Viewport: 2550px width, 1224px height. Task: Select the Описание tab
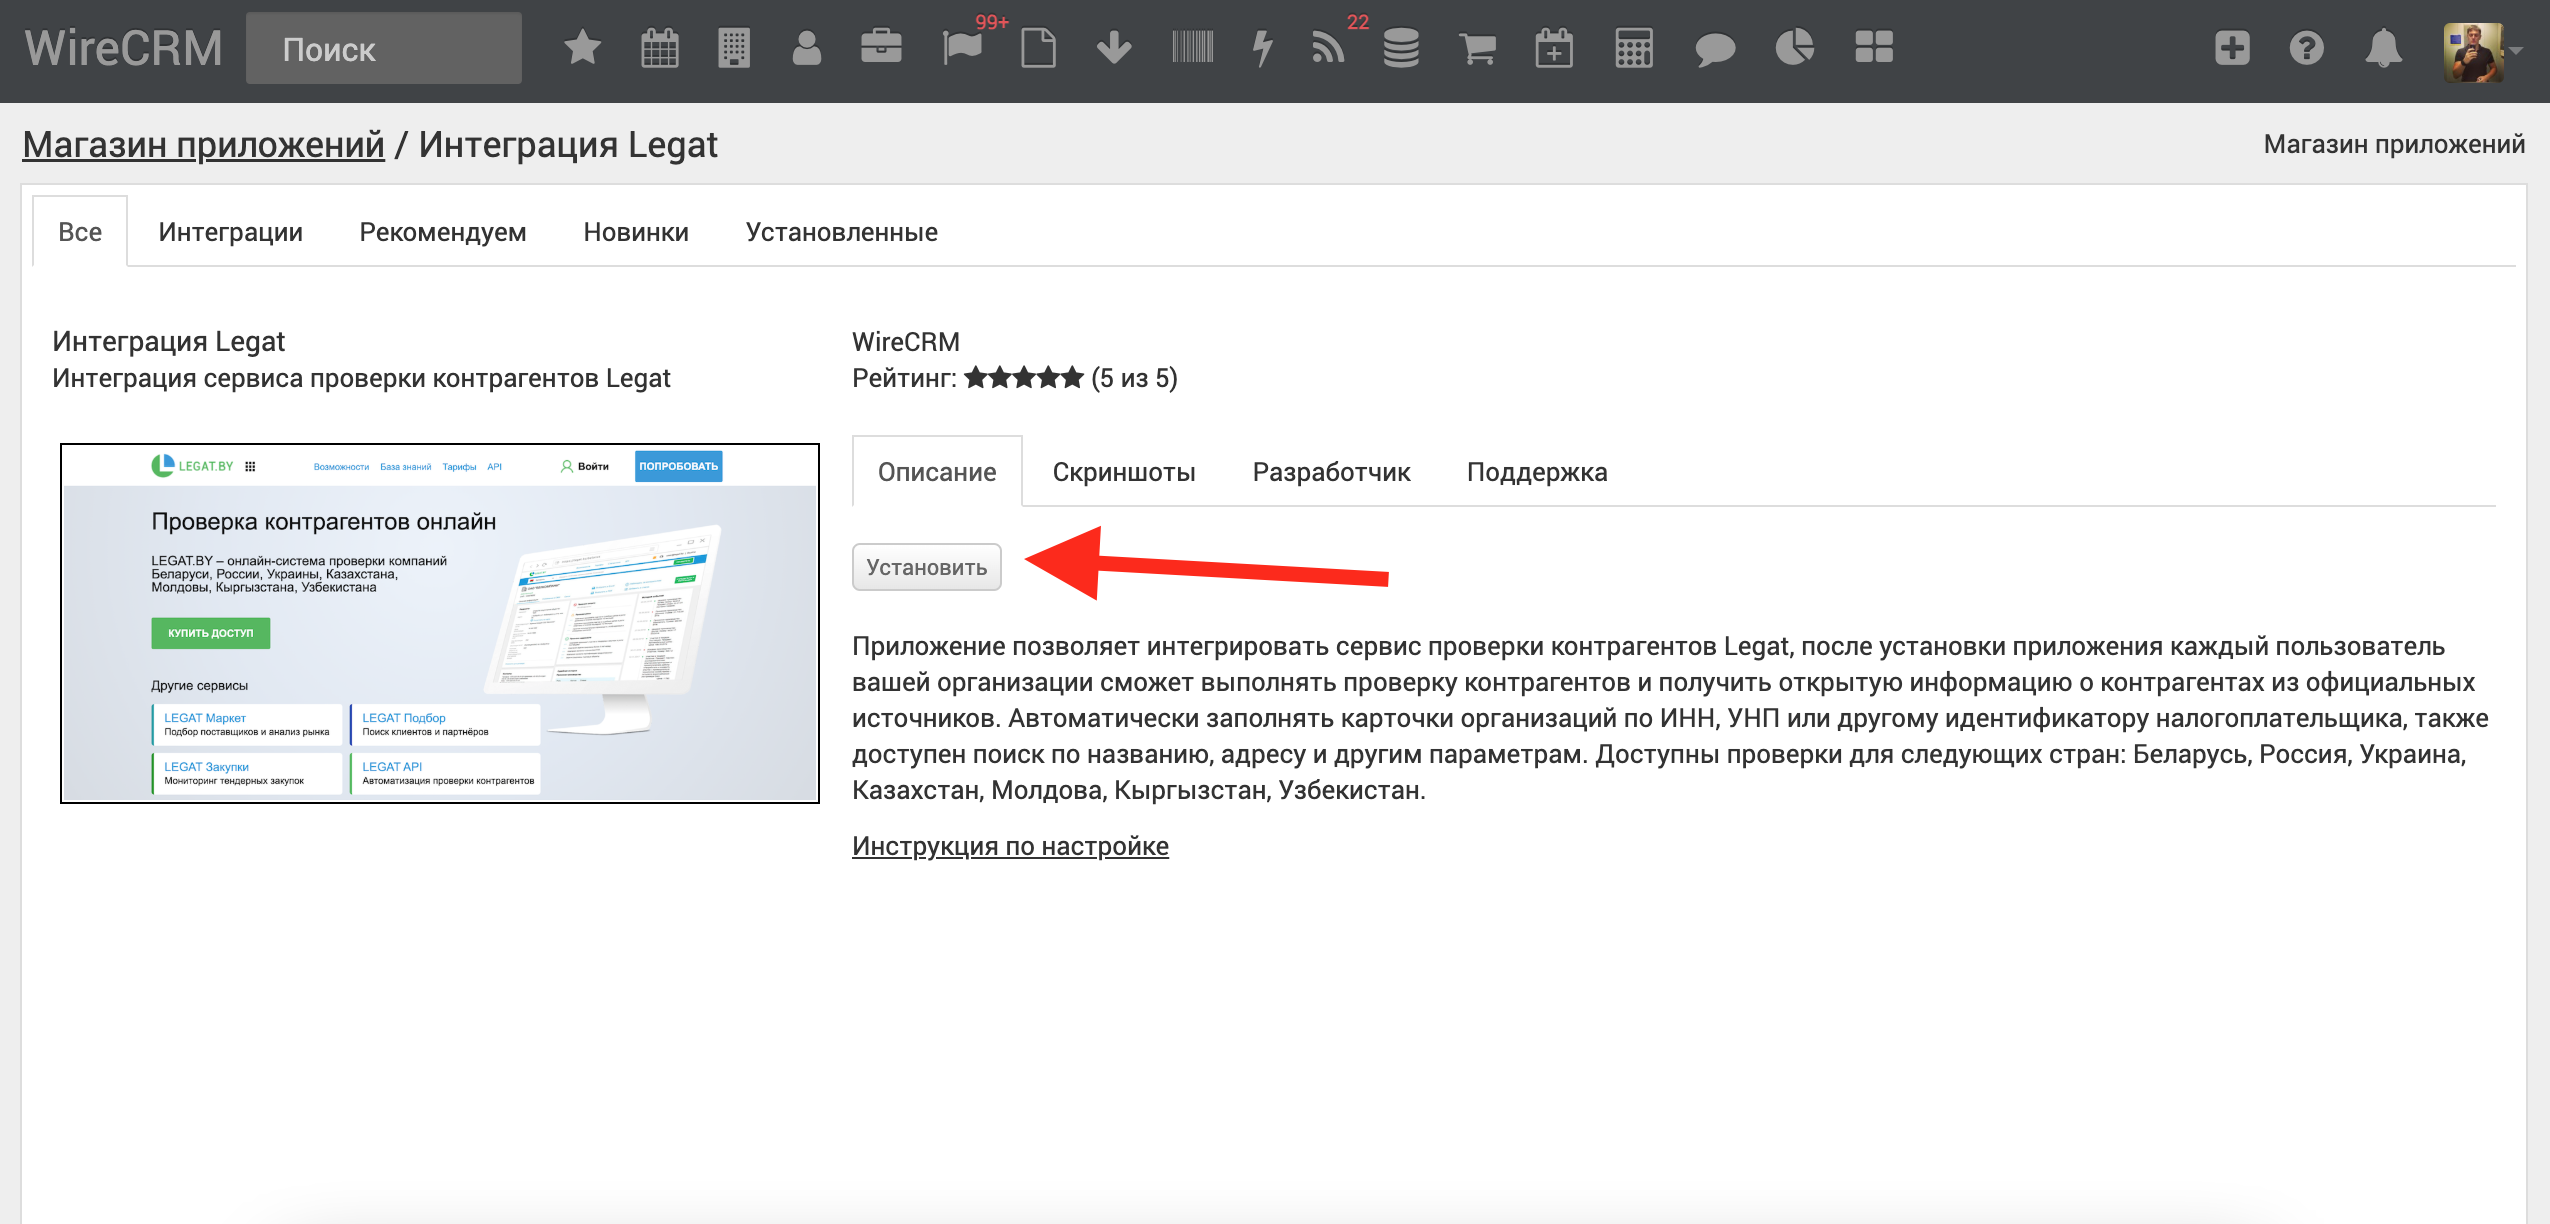[x=937, y=471]
